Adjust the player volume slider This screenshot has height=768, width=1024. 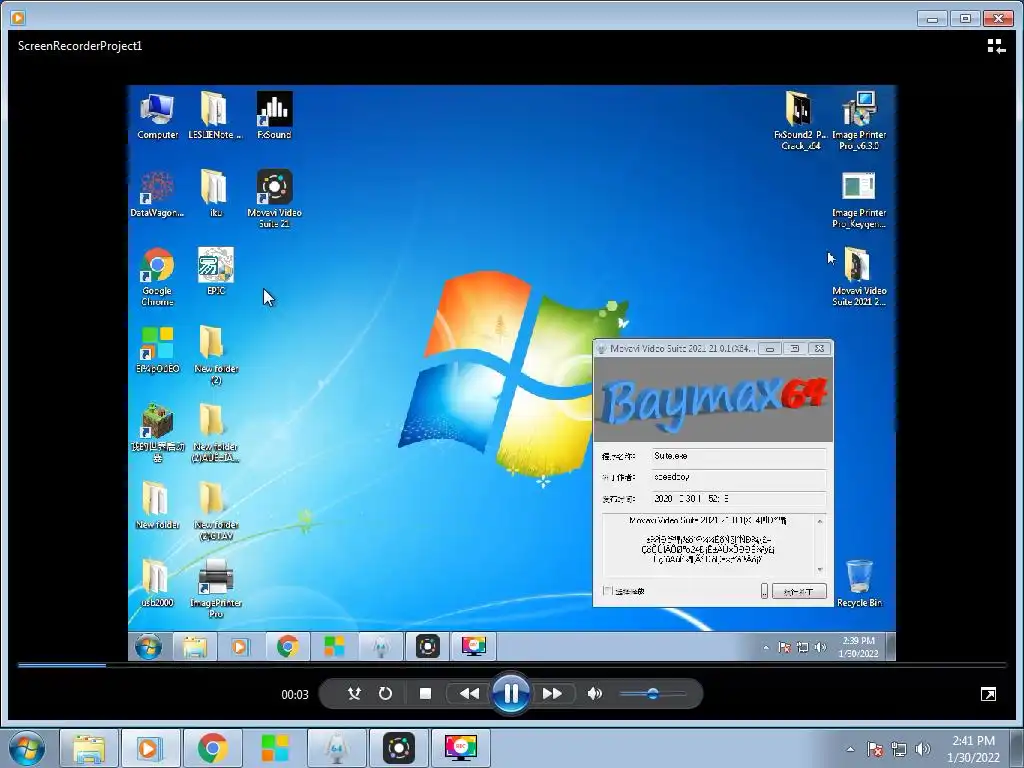652,694
